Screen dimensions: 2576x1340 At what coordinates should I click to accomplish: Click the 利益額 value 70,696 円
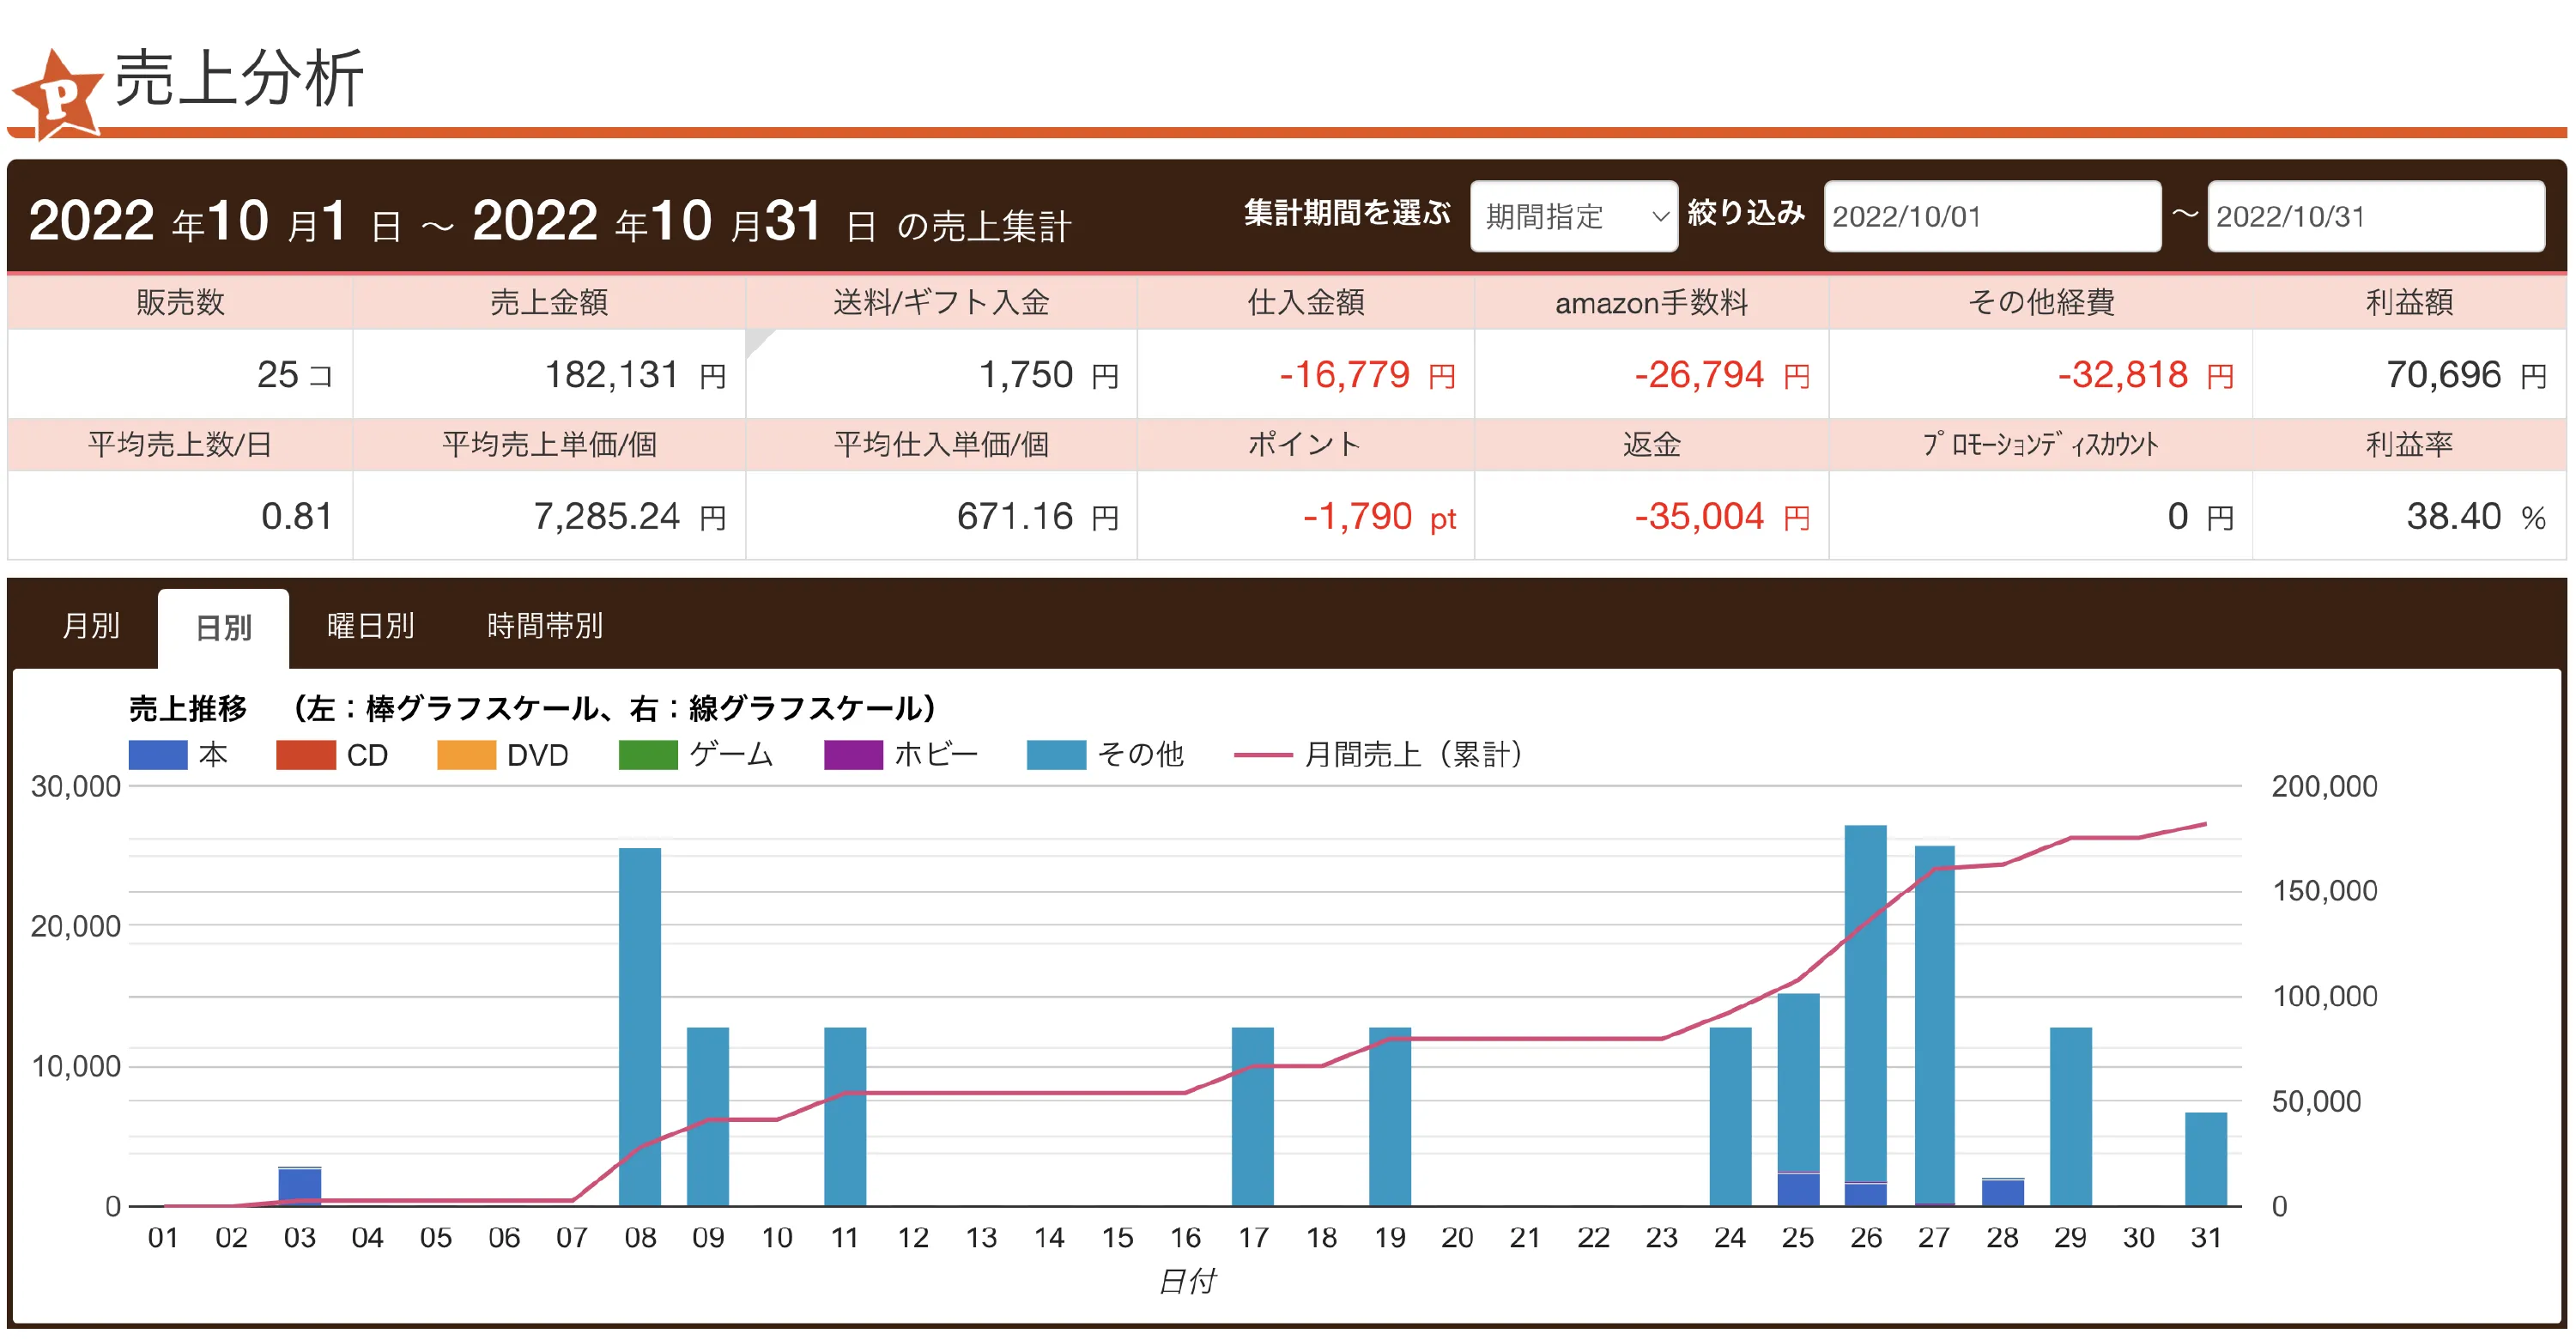[x=2465, y=375]
